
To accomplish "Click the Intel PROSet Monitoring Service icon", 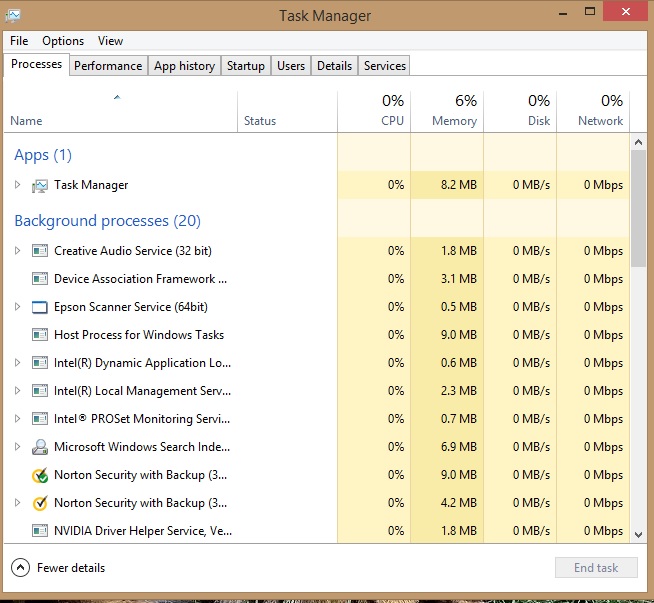I will tap(40, 419).
